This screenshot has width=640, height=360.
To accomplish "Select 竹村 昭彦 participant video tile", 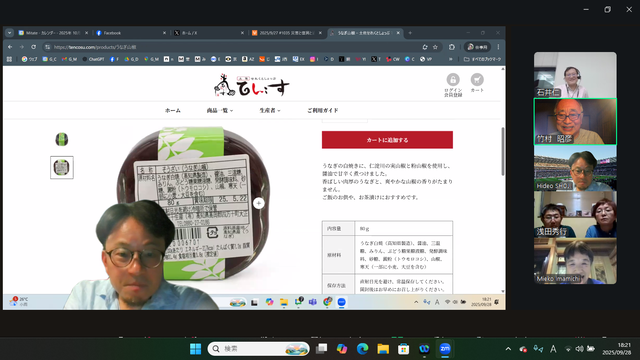I will point(575,122).
